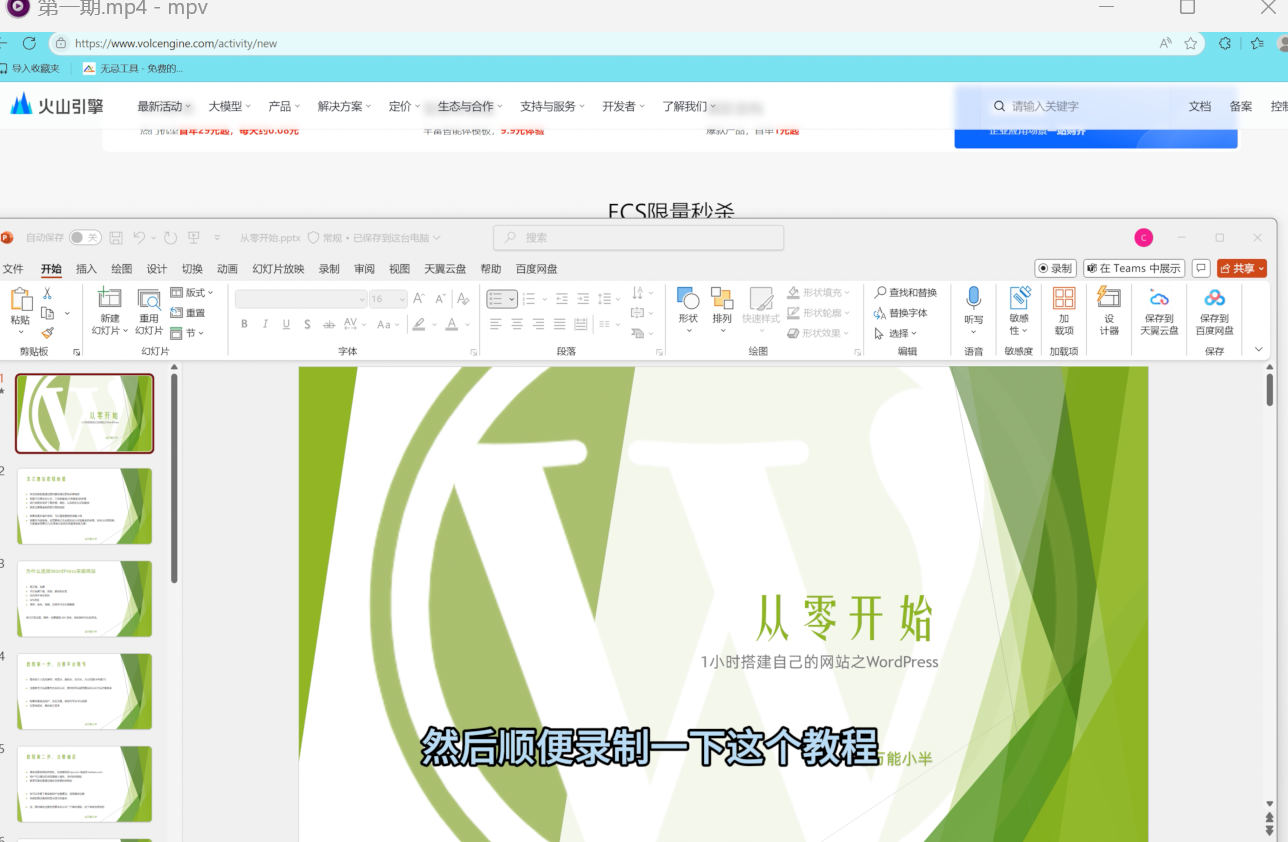Click the New Slide (新建幻灯片) icon

point(110,298)
